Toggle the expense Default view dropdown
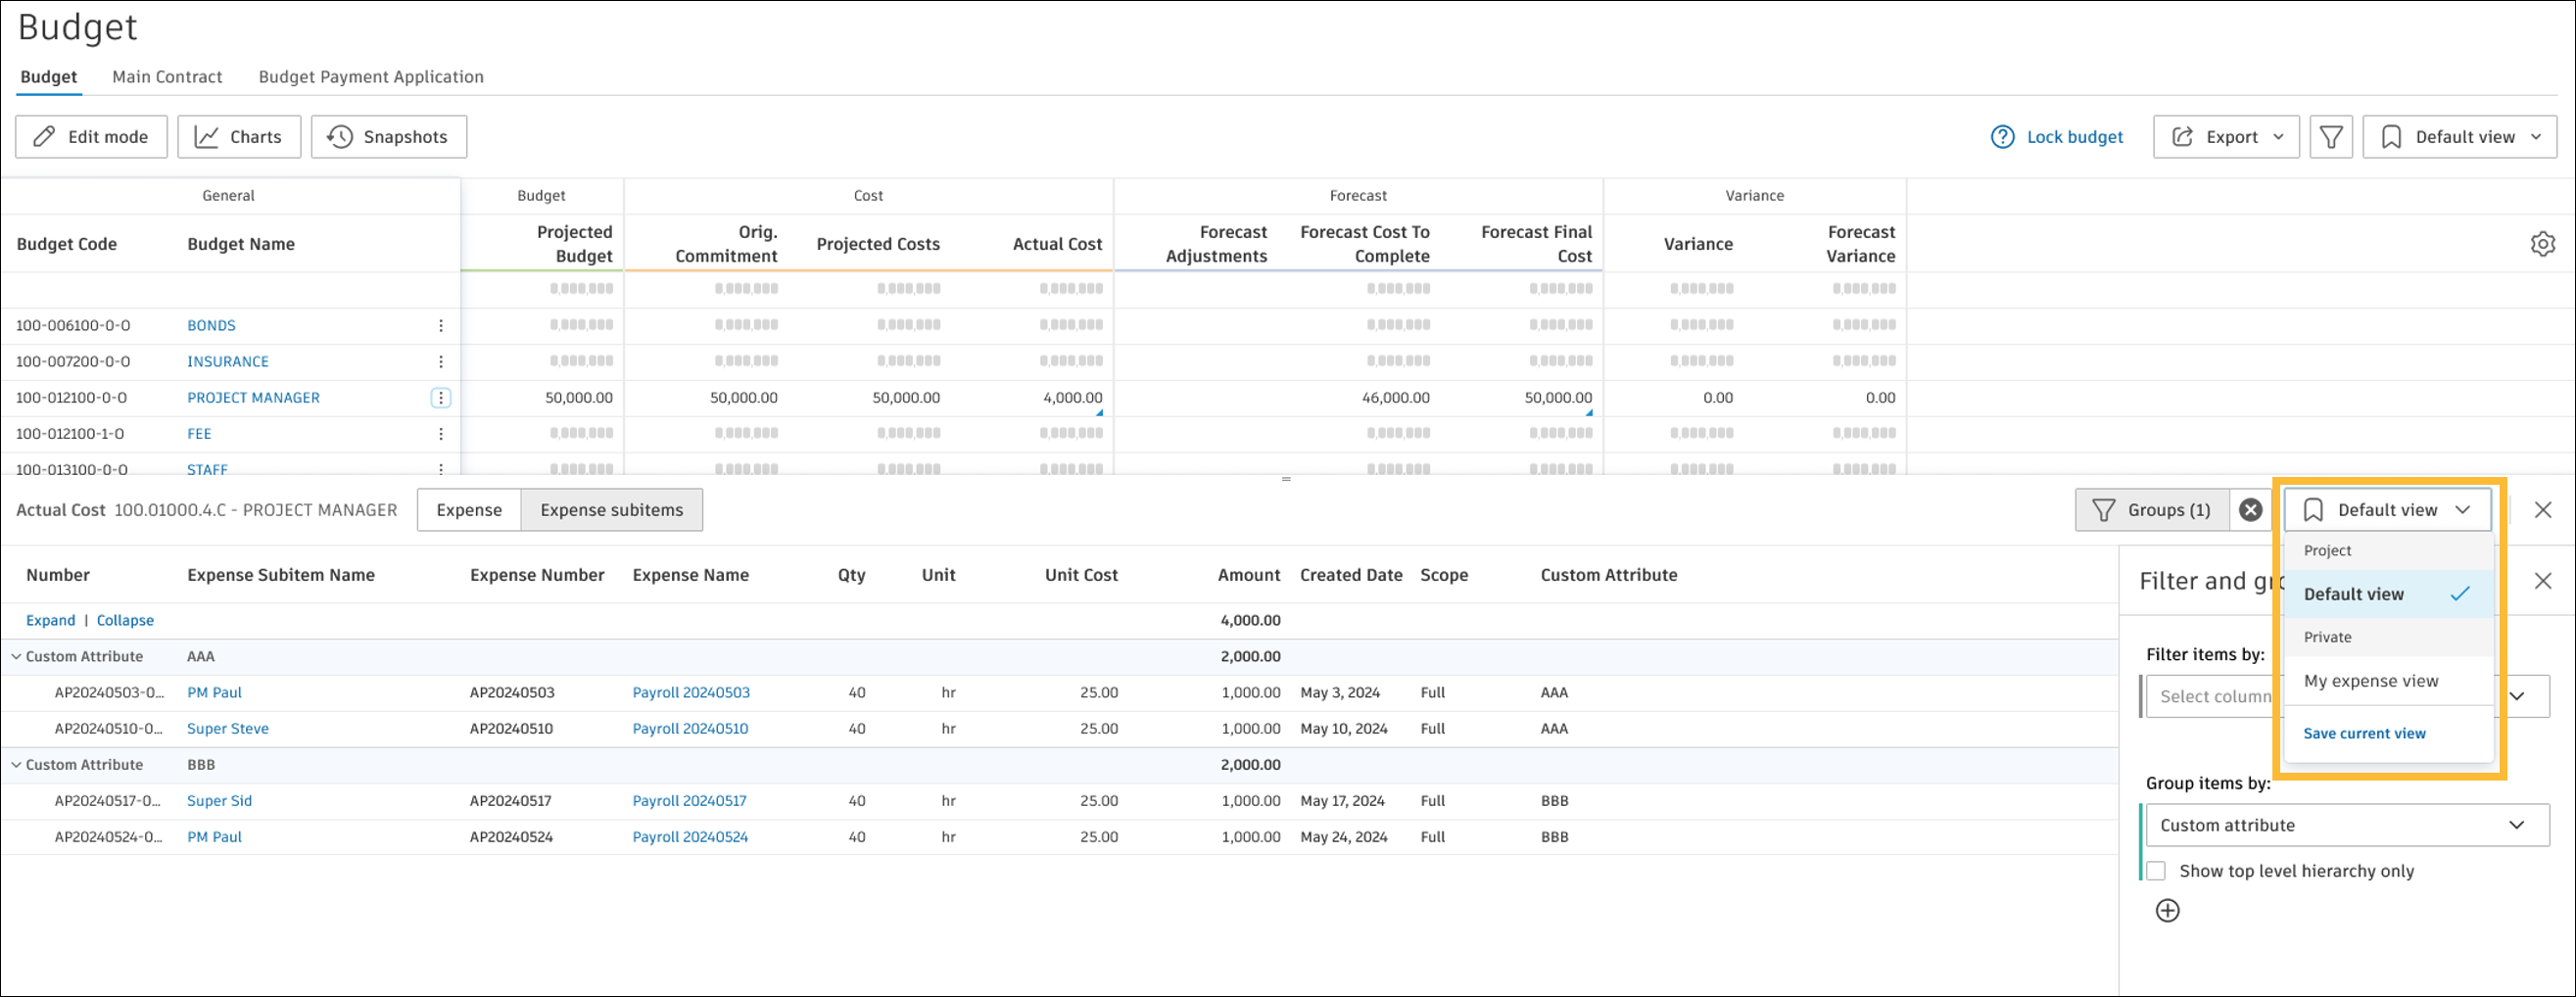This screenshot has width=2576, height=997. [2387, 510]
